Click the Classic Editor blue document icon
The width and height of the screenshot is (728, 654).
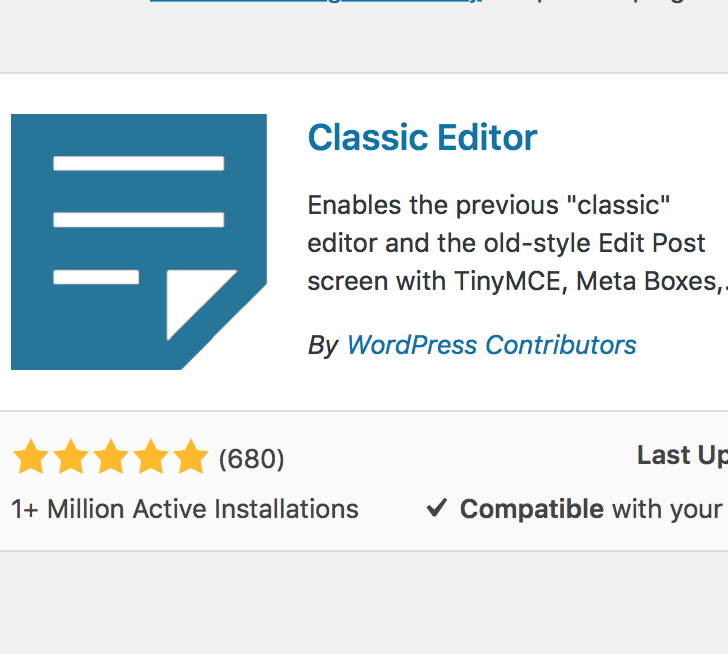pos(139,242)
